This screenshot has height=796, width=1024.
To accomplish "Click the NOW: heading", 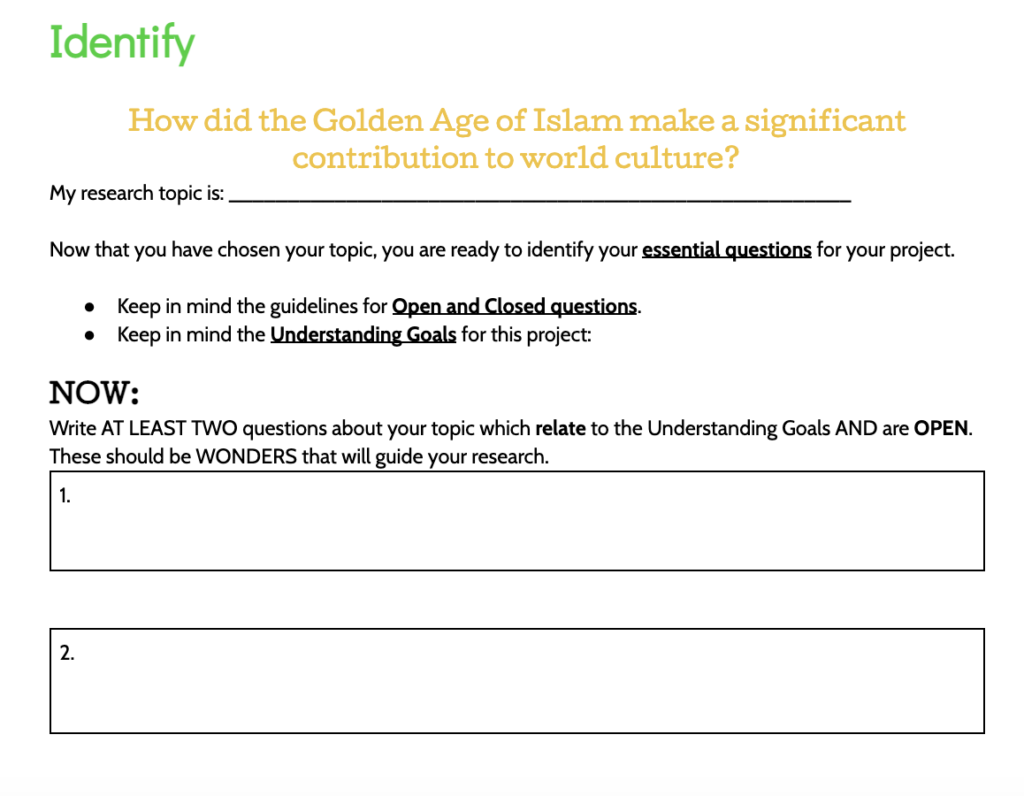I will pyautogui.click(x=94, y=392).
